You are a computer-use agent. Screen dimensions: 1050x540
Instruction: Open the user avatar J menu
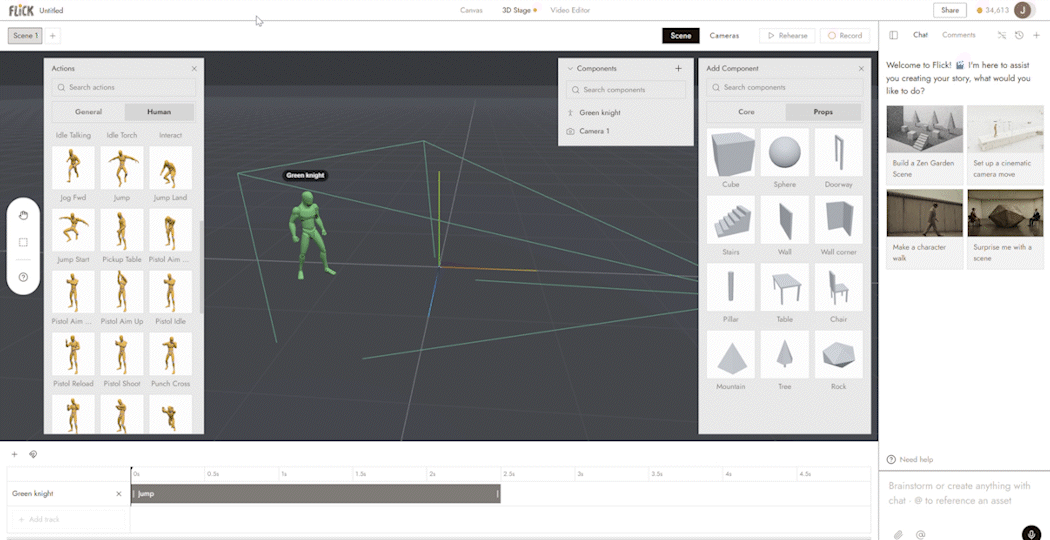[1023, 10]
